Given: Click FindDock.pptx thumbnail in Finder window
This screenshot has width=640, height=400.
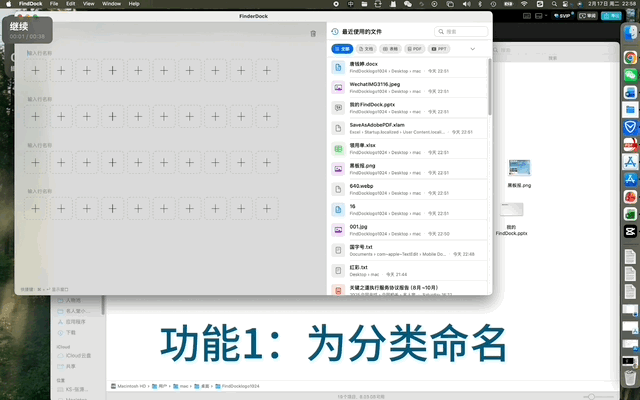Looking at the screenshot, I should click(x=512, y=209).
